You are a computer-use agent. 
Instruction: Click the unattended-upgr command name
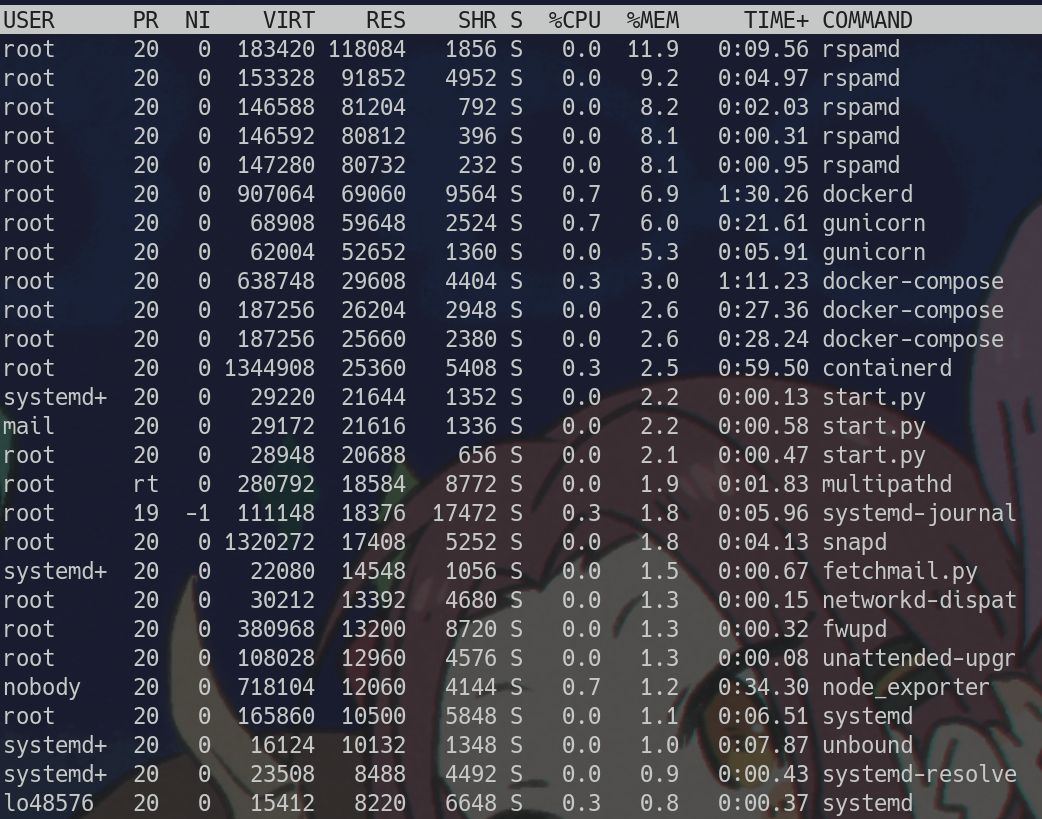[920, 658]
